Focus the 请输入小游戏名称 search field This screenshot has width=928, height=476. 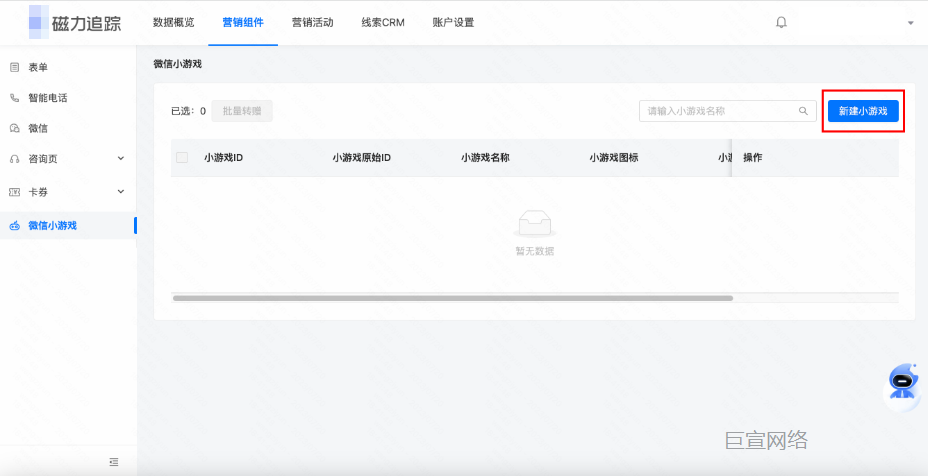[x=727, y=111]
